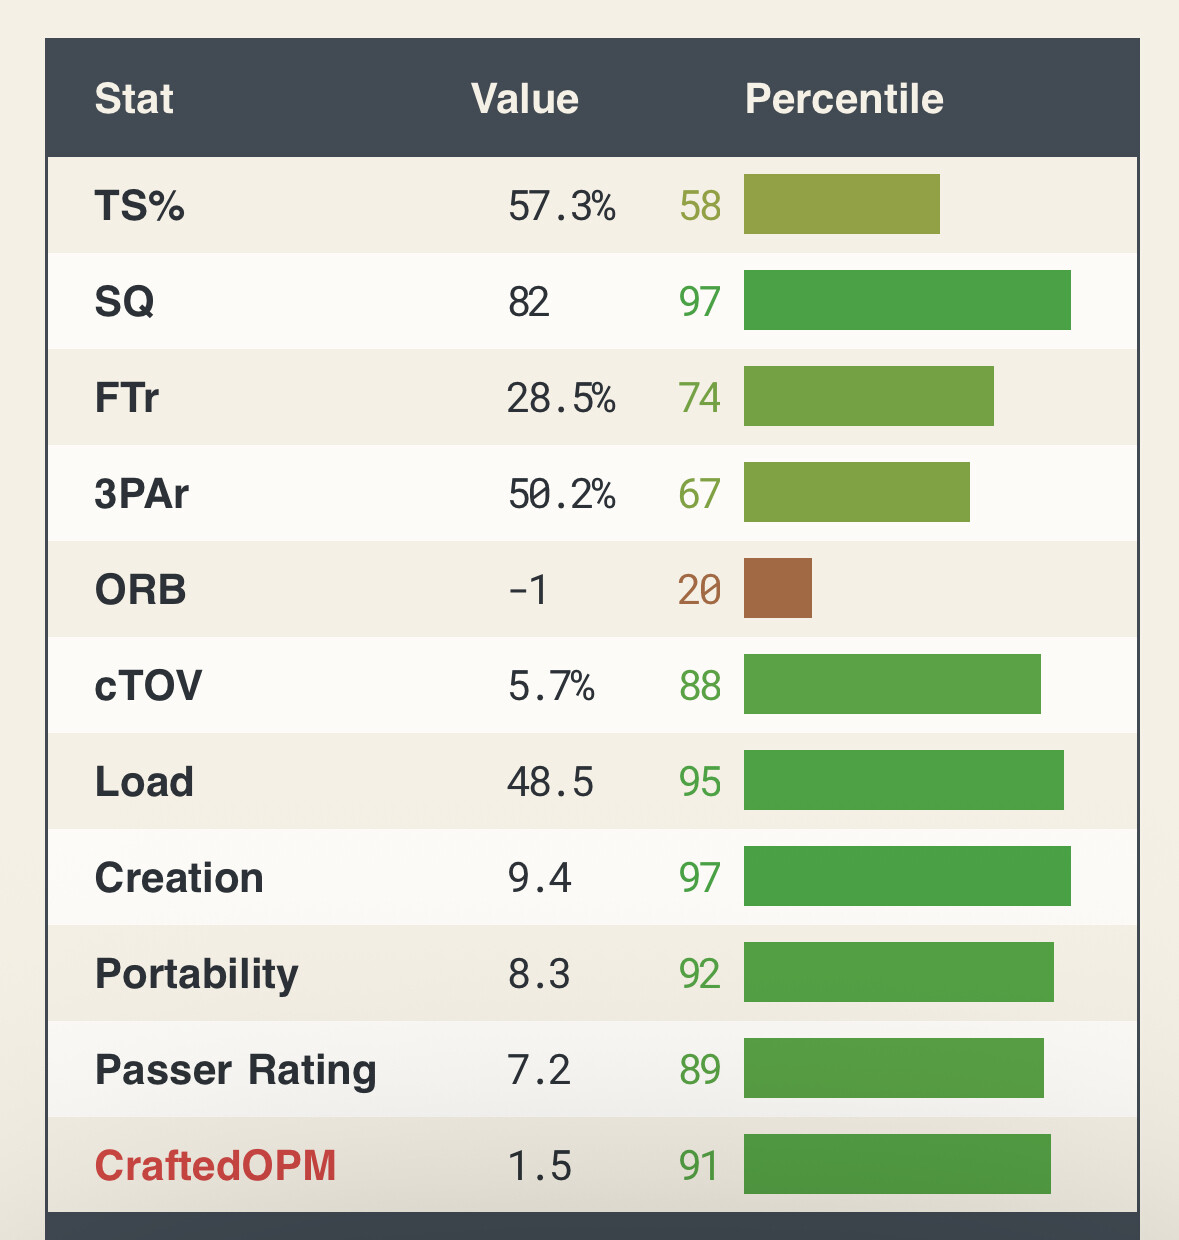This screenshot has width=1179, height=1240.
Task: Click the Load percentile bar
Action: tap(904, 780)
